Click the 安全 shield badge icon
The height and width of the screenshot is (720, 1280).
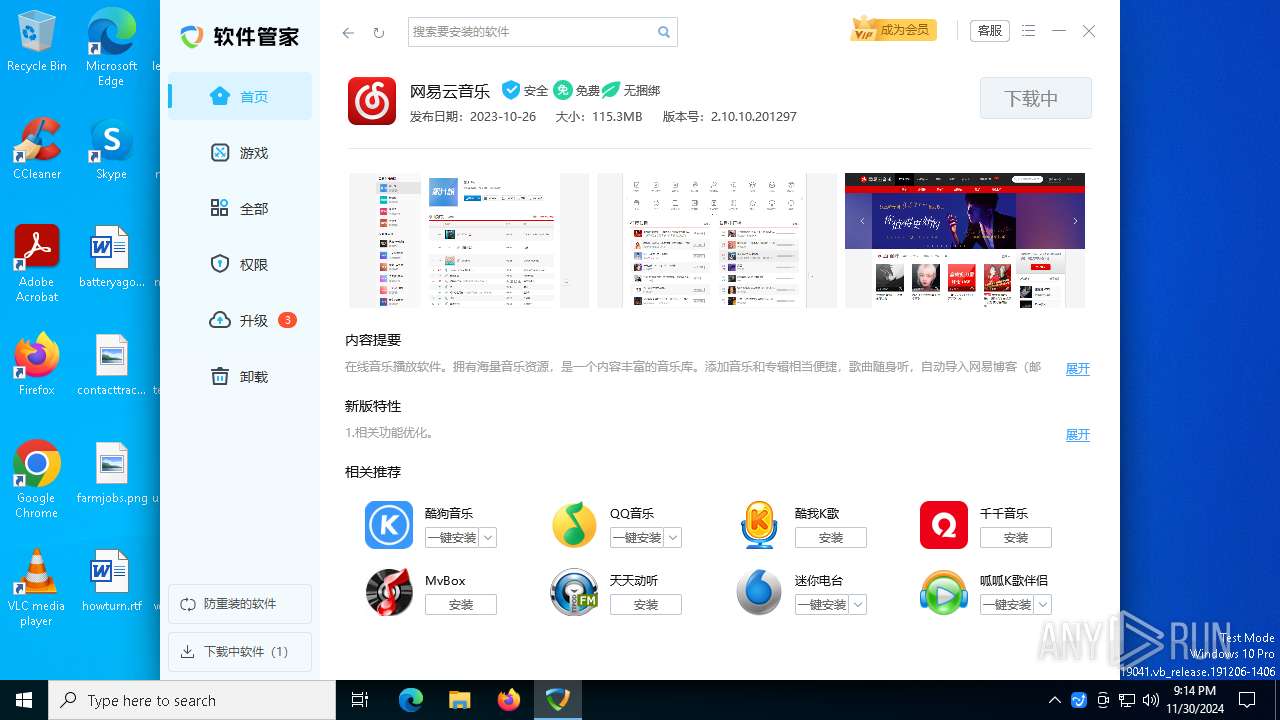pos(511,90)
